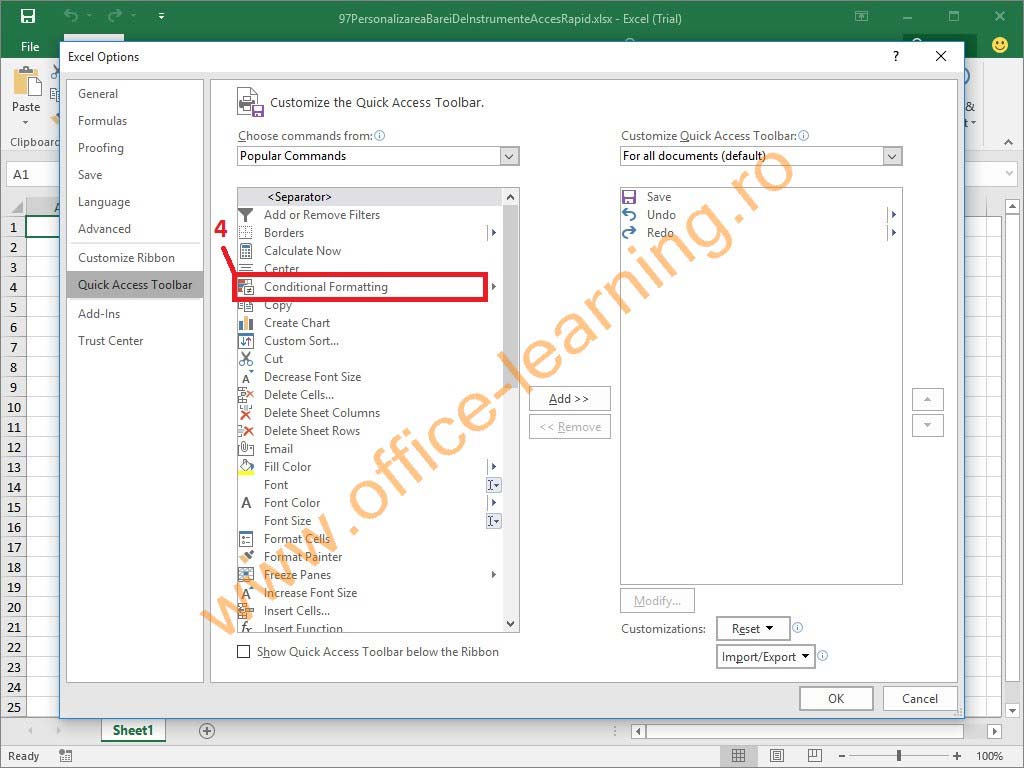The width and height of the screenshot is (1024, 768).
Task: Click the Move Up arrow button
Action: click(x=927, y=399)
